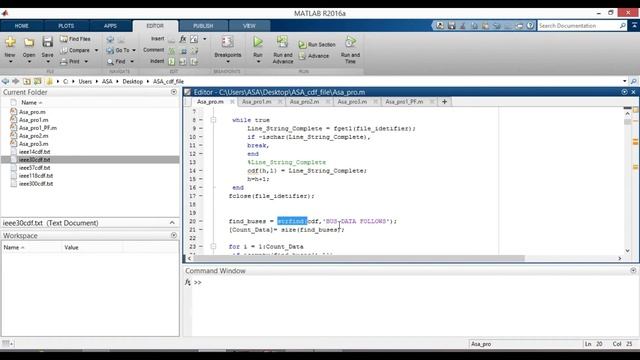Viewport: 640px width, 360px height.
Task: Click the Compare button
Action: coord(76,50)
